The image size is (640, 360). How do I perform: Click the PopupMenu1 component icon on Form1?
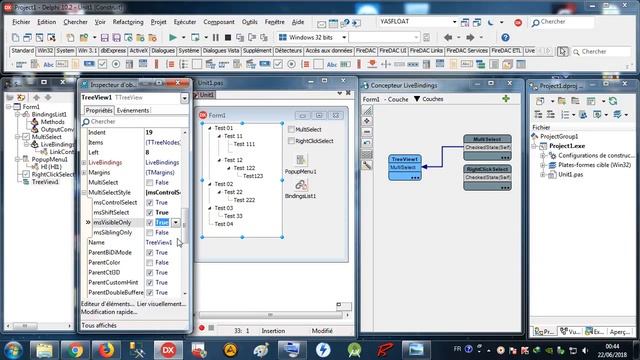tap(301, 160)
